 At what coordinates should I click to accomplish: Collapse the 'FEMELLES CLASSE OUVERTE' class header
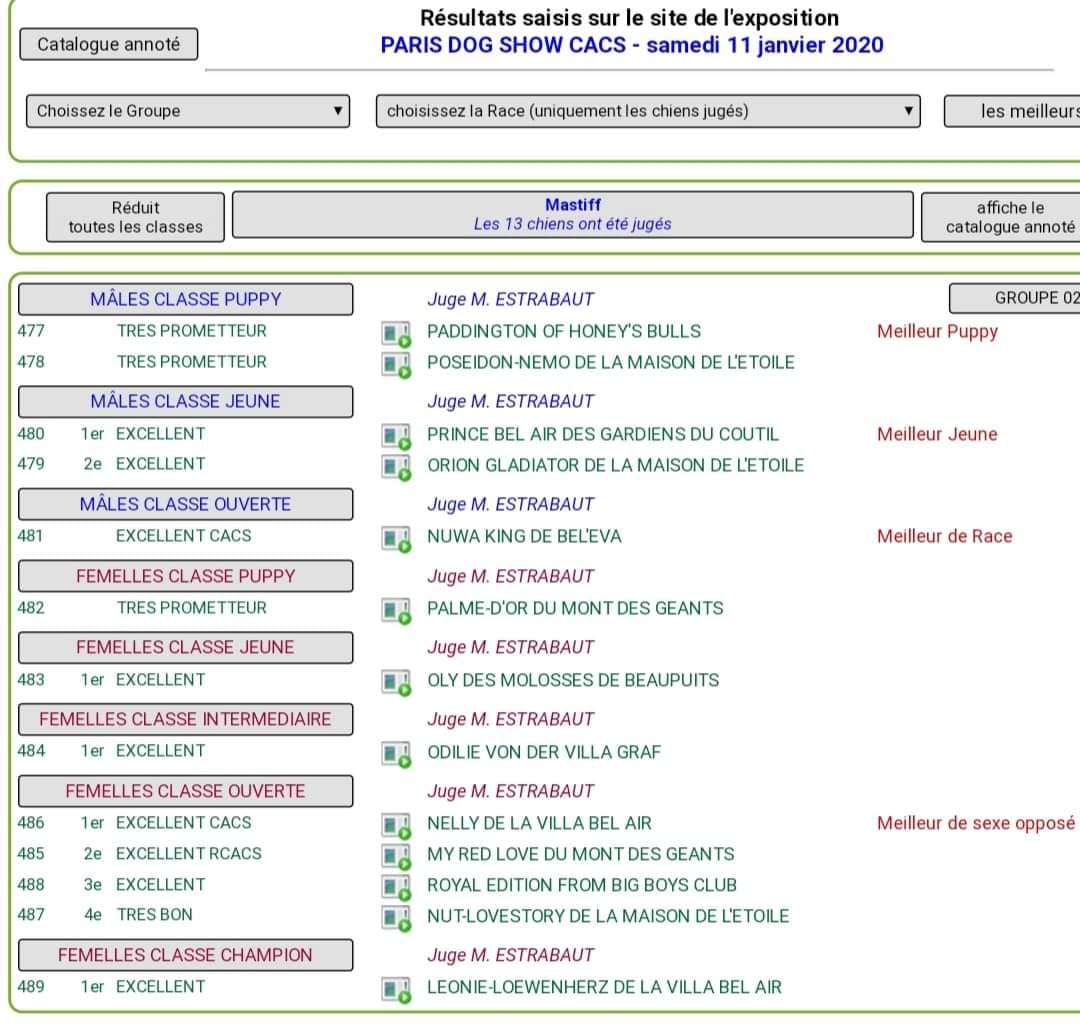[x=186, y=791]
